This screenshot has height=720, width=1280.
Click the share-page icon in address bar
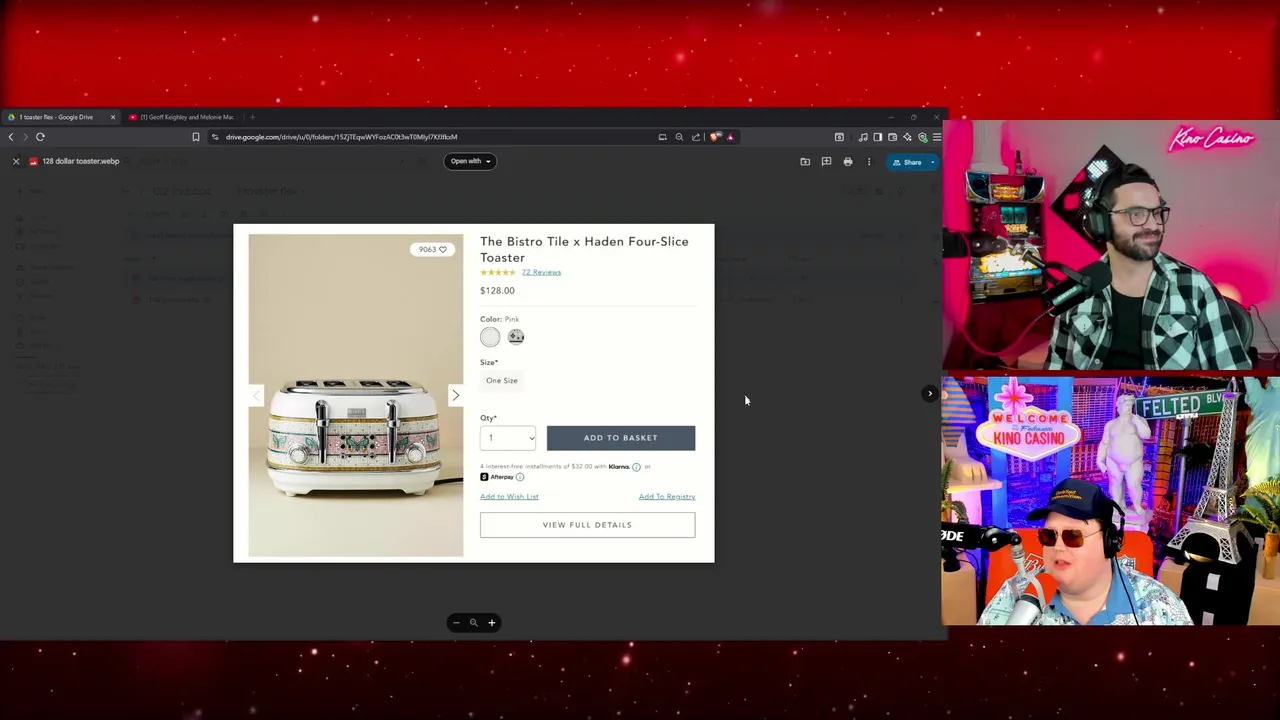(696, 137)
